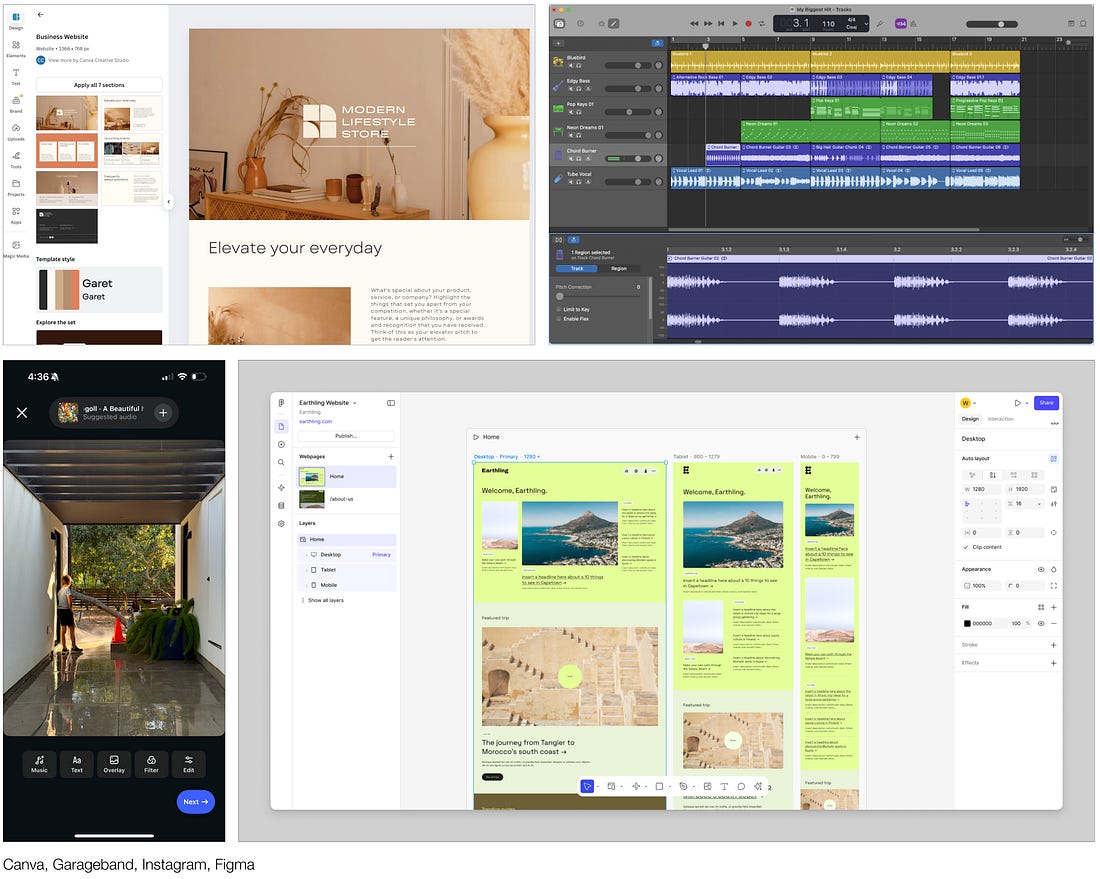Open the GarageBand tuner icon
Image resolution: width=1100 pixels, height=879 pixels.
click(880, 23)
